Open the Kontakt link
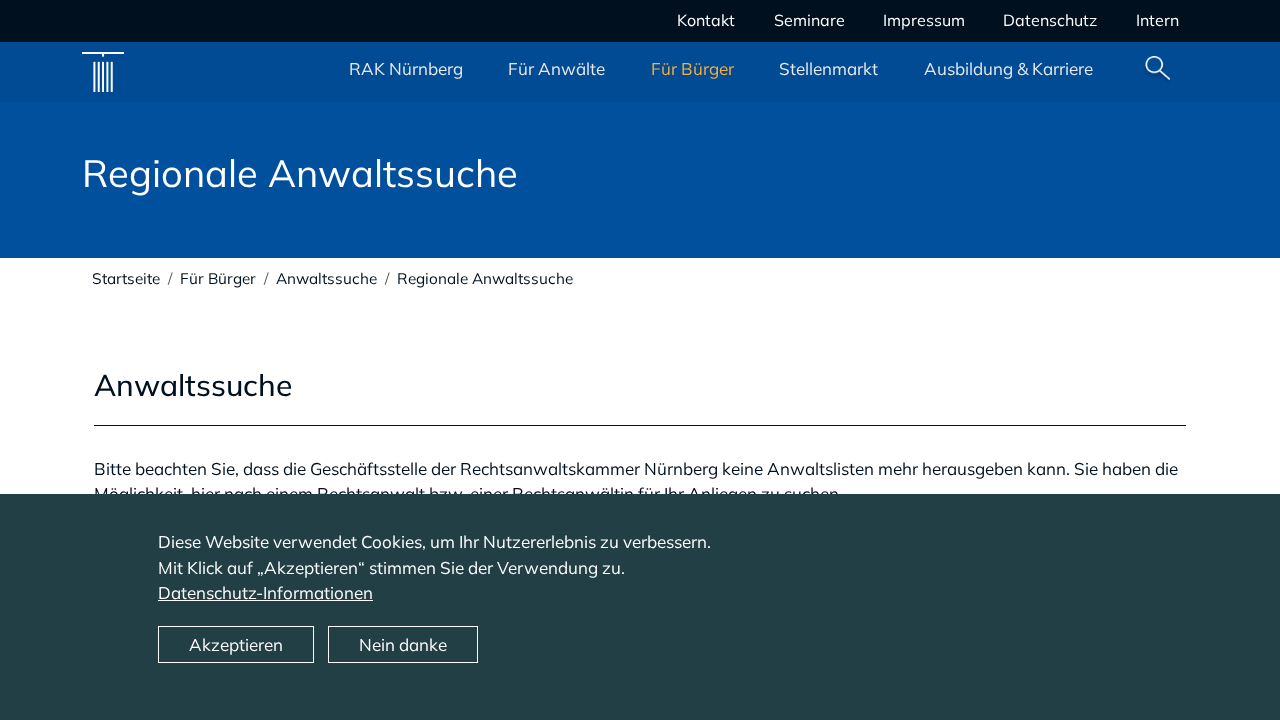The width and height of the screenshot is (1280, 720). point(706,20)
